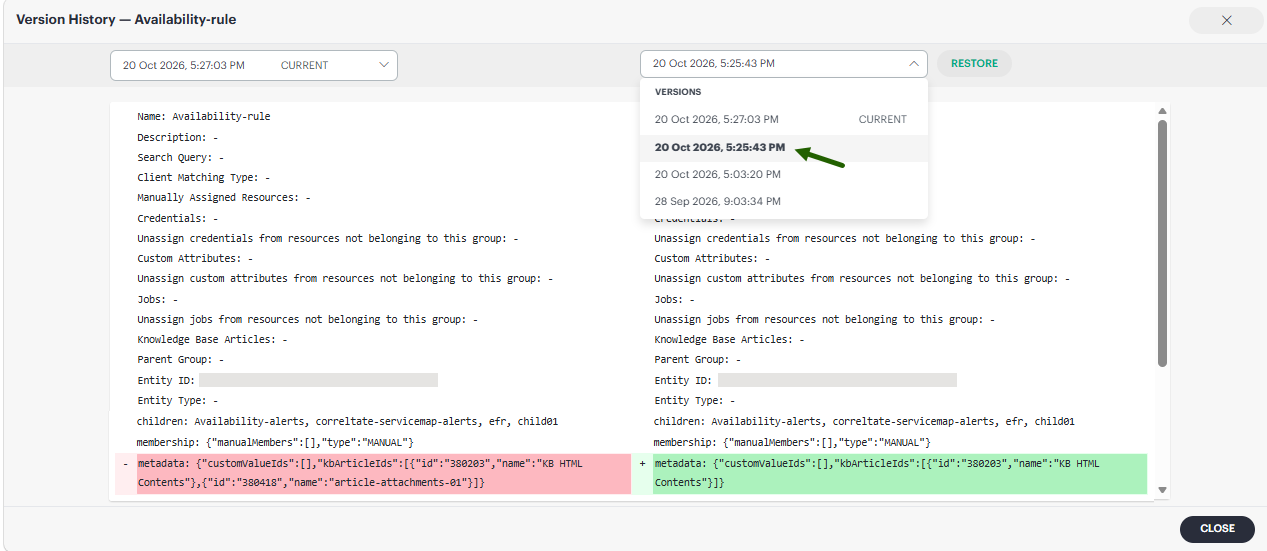1267x551 pixels.
Task: Click the plus marker on added metadata line
Action: click(642, 464)
